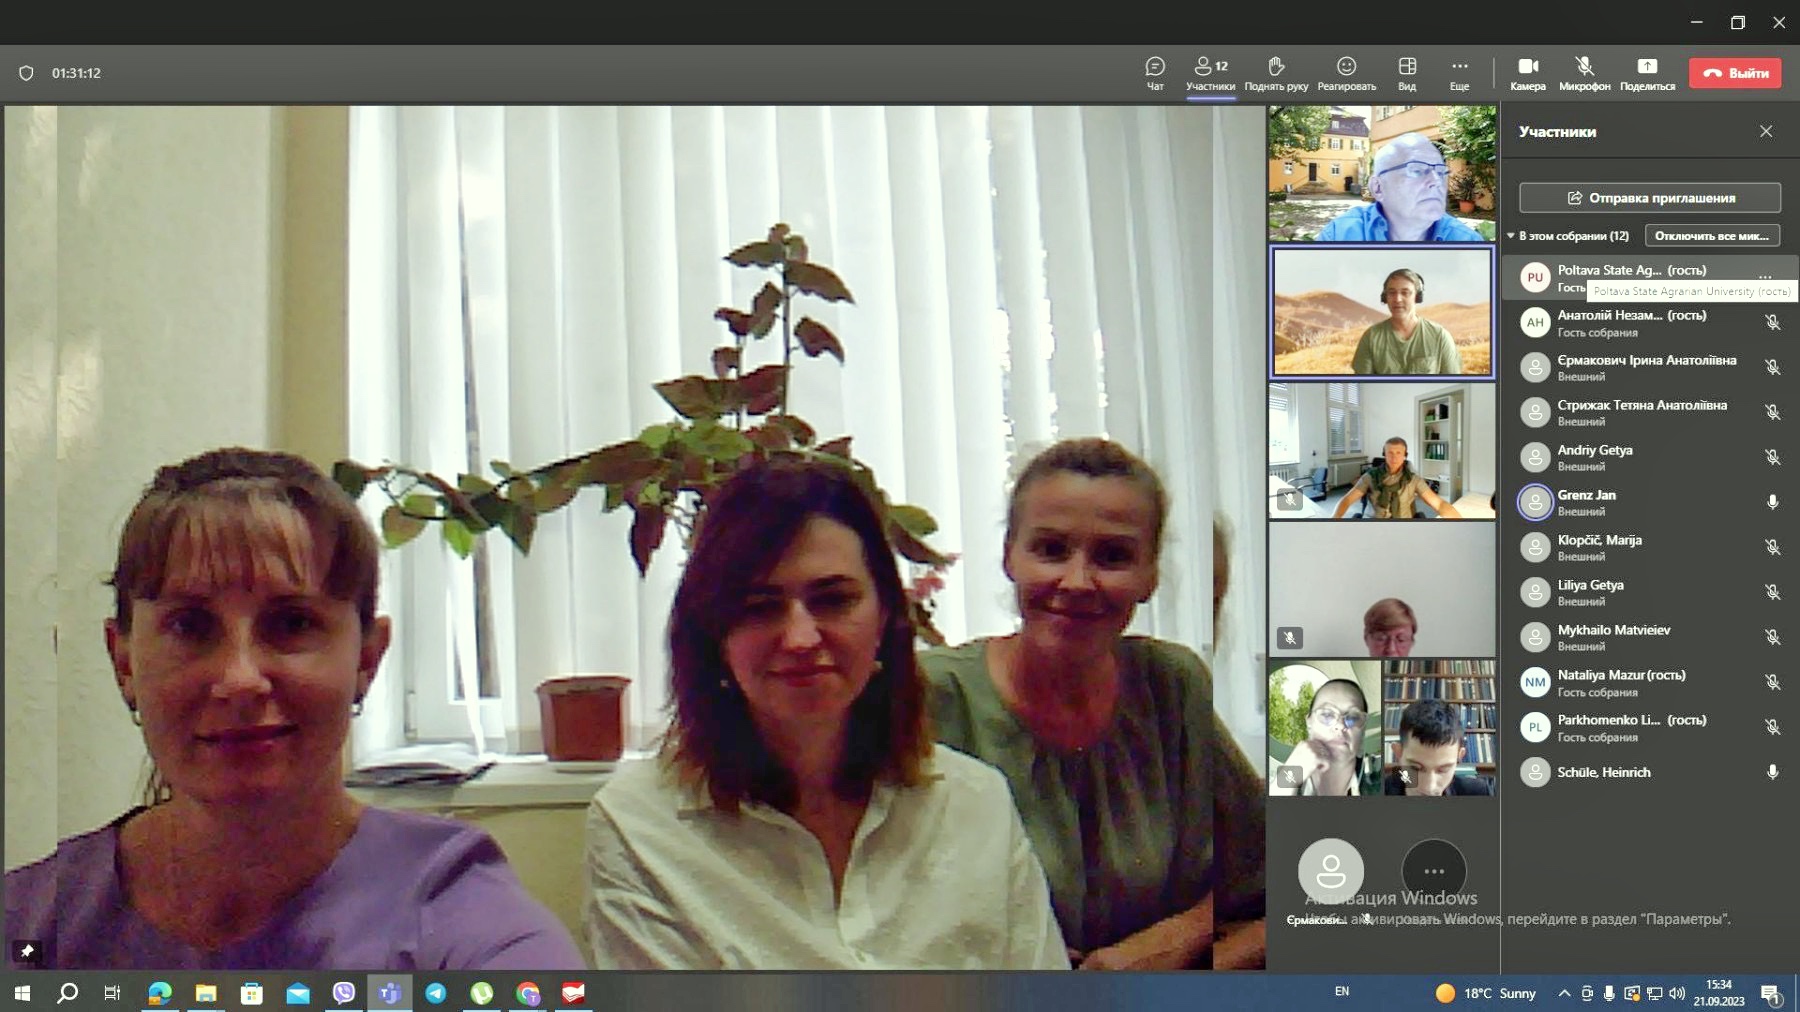
Task: Switch to Microsoft Teams taskbar icon
Action: (390, 993)
